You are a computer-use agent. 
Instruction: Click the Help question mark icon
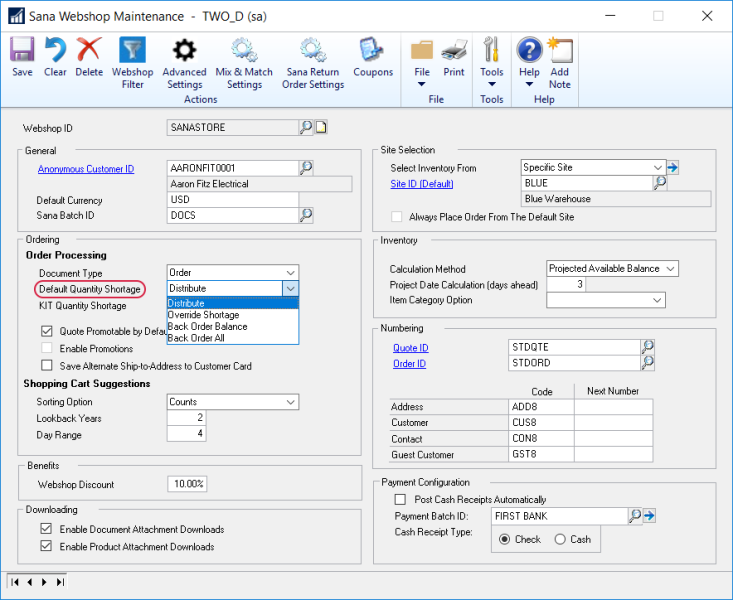point(529,50)
